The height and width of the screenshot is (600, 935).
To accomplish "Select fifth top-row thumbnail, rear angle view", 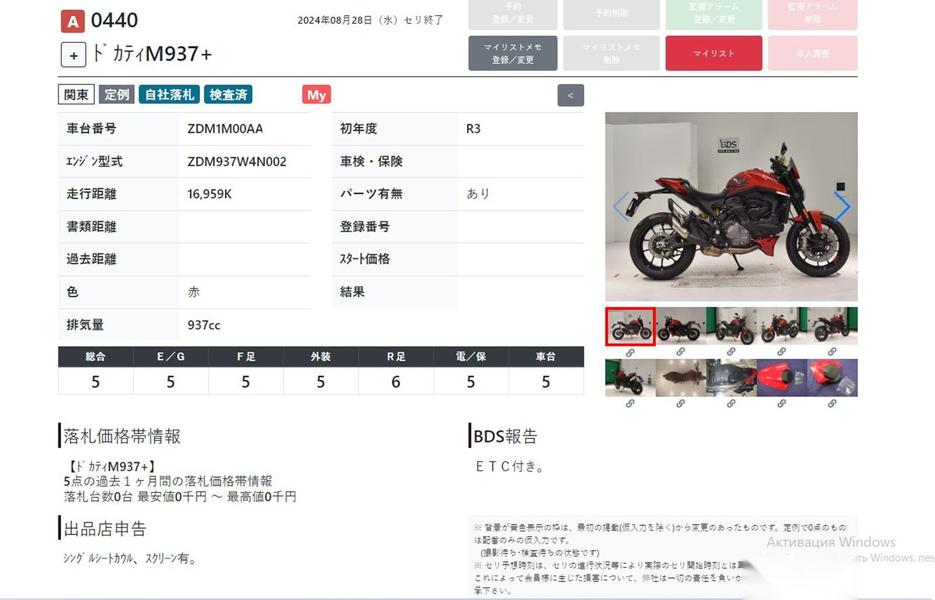I will click(832, 326).
